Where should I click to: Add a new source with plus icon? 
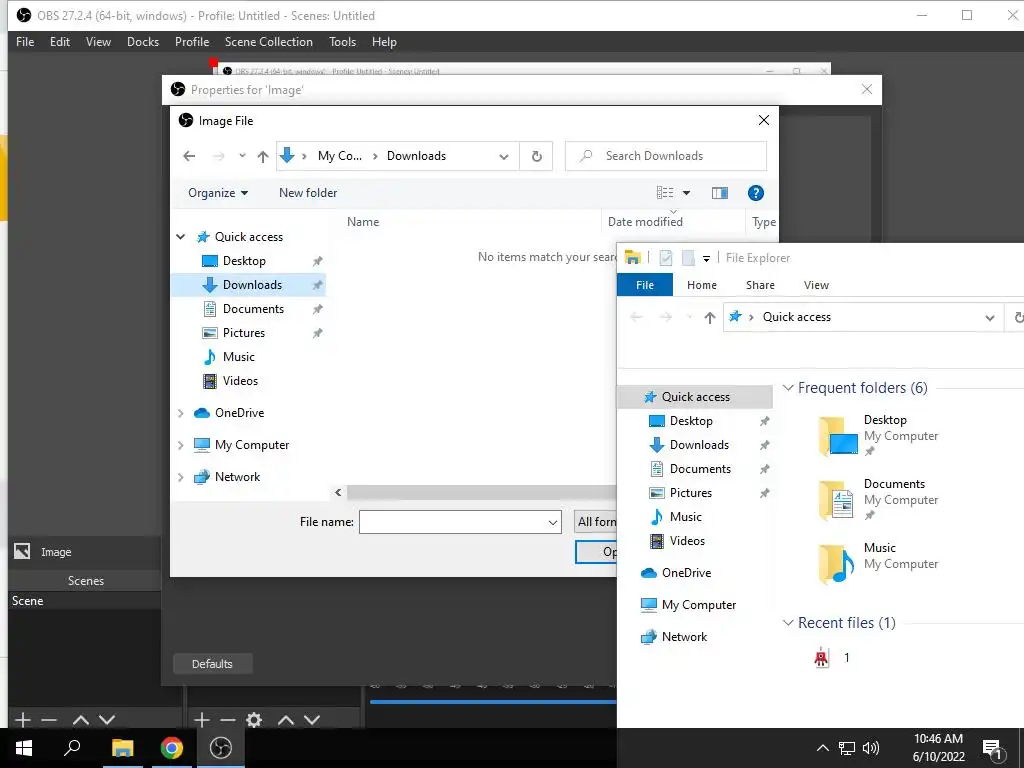[x=202, y=720]
